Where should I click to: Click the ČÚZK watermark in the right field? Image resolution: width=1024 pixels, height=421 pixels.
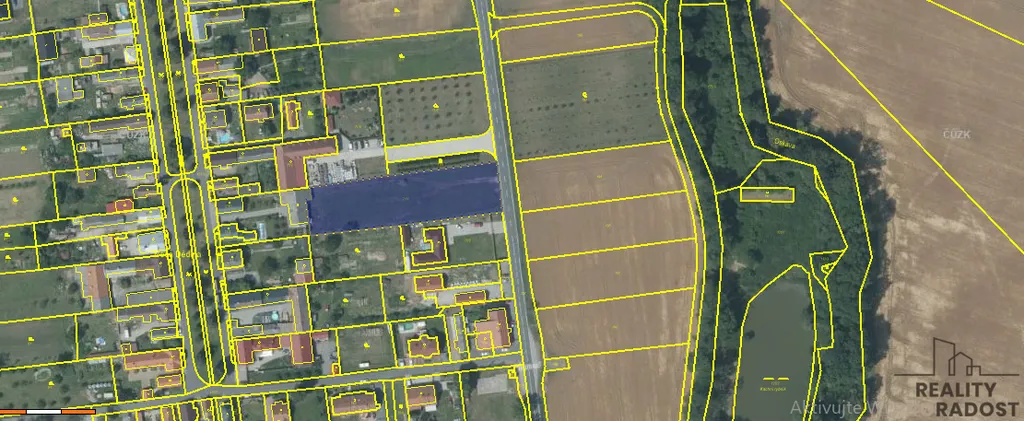(956, 133)
